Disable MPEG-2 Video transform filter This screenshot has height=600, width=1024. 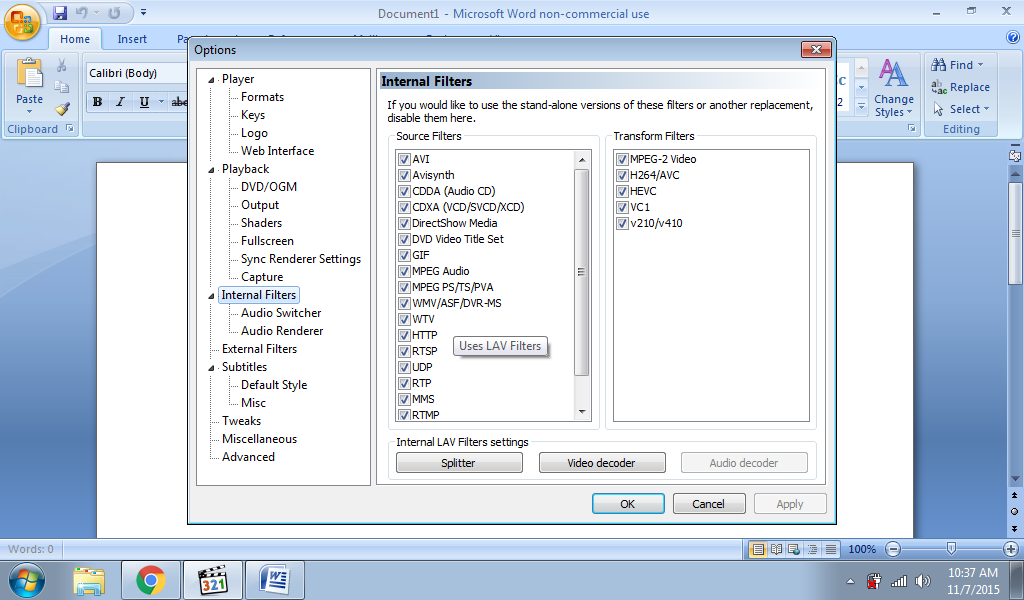coord(622,159)
